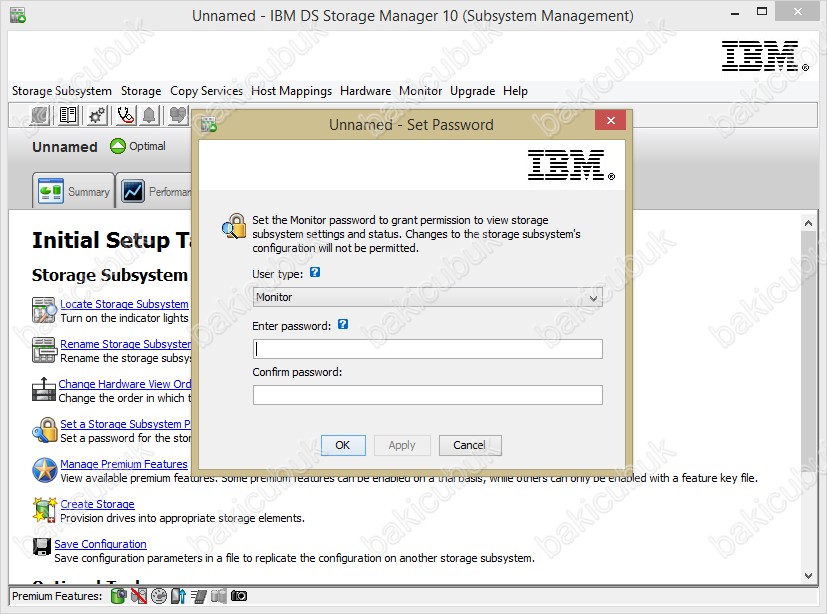Click the app icon in the main title bar

[x=18, y=15]
